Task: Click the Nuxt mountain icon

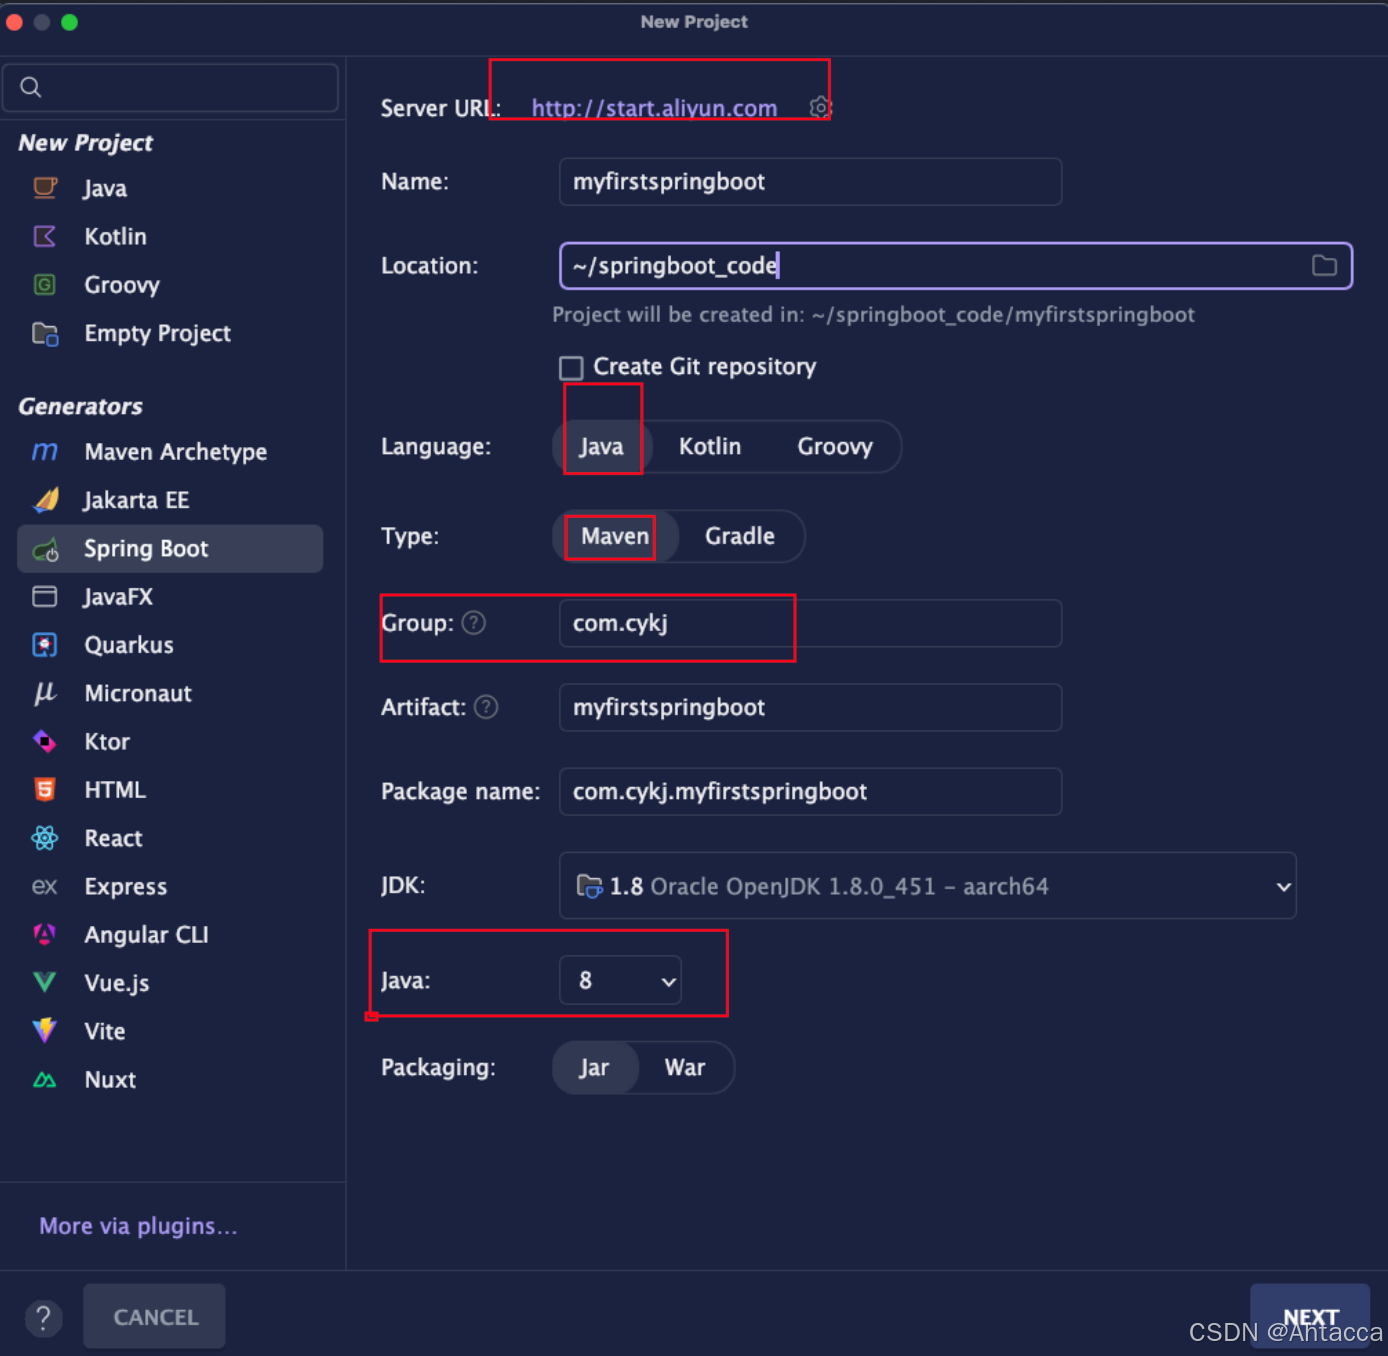Action: pos(45,1080)
